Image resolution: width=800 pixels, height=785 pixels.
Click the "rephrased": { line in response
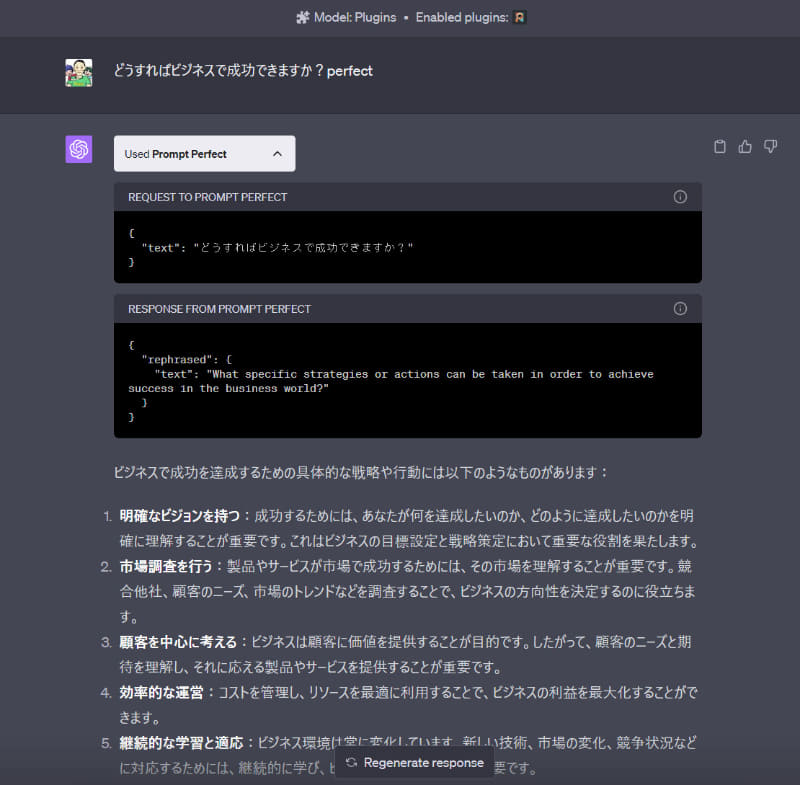click(187, 360)
